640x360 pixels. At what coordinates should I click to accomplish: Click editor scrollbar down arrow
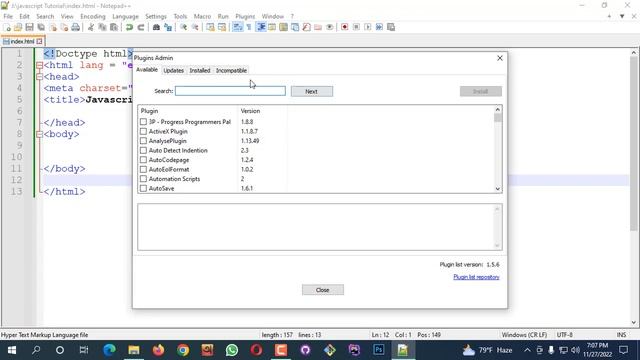[633, 322]
